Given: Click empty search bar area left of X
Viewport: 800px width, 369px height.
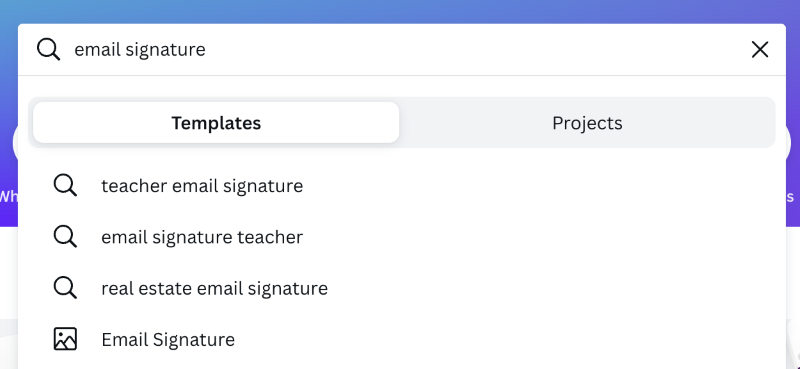Looking at the screenshot, I should coord(474,50).
